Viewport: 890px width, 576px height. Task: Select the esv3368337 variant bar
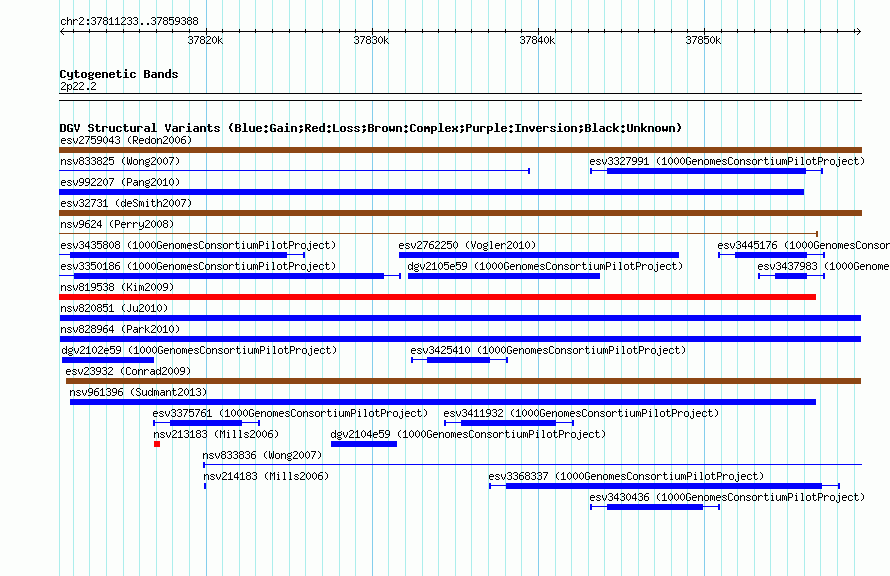(x=664, y=486)
